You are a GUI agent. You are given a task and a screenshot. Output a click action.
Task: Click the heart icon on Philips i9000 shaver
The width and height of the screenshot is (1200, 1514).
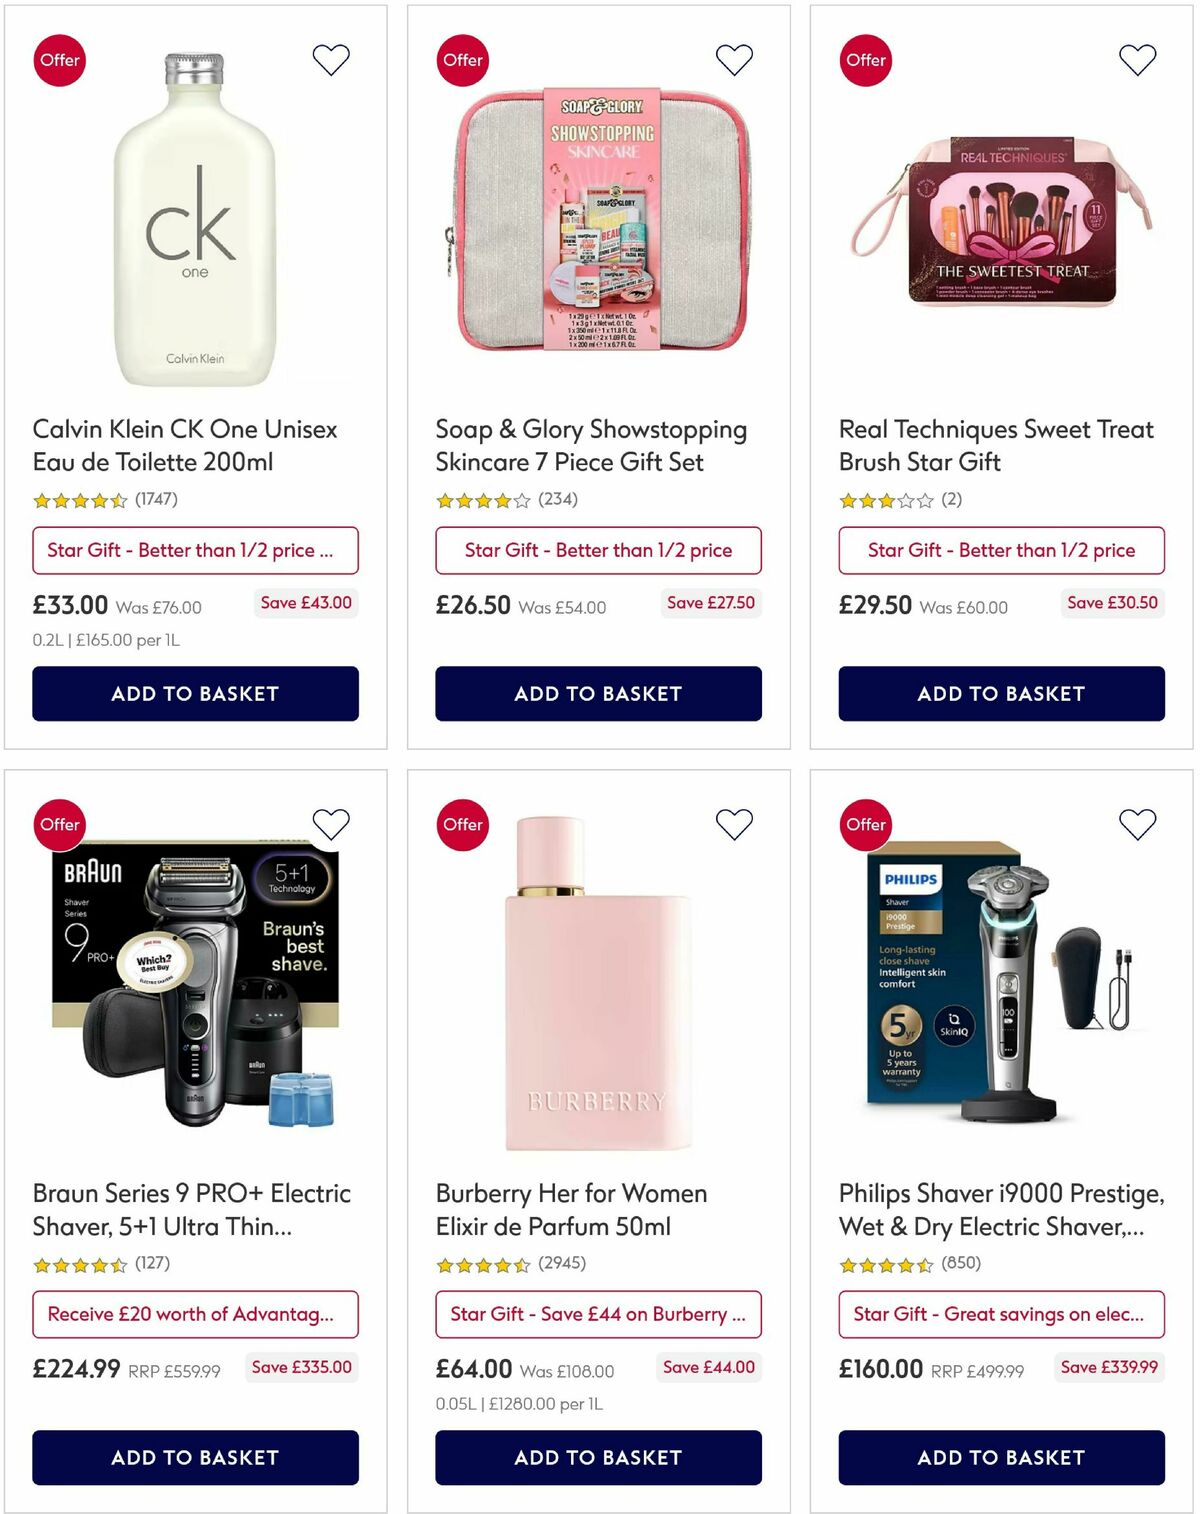point(1137,824)
